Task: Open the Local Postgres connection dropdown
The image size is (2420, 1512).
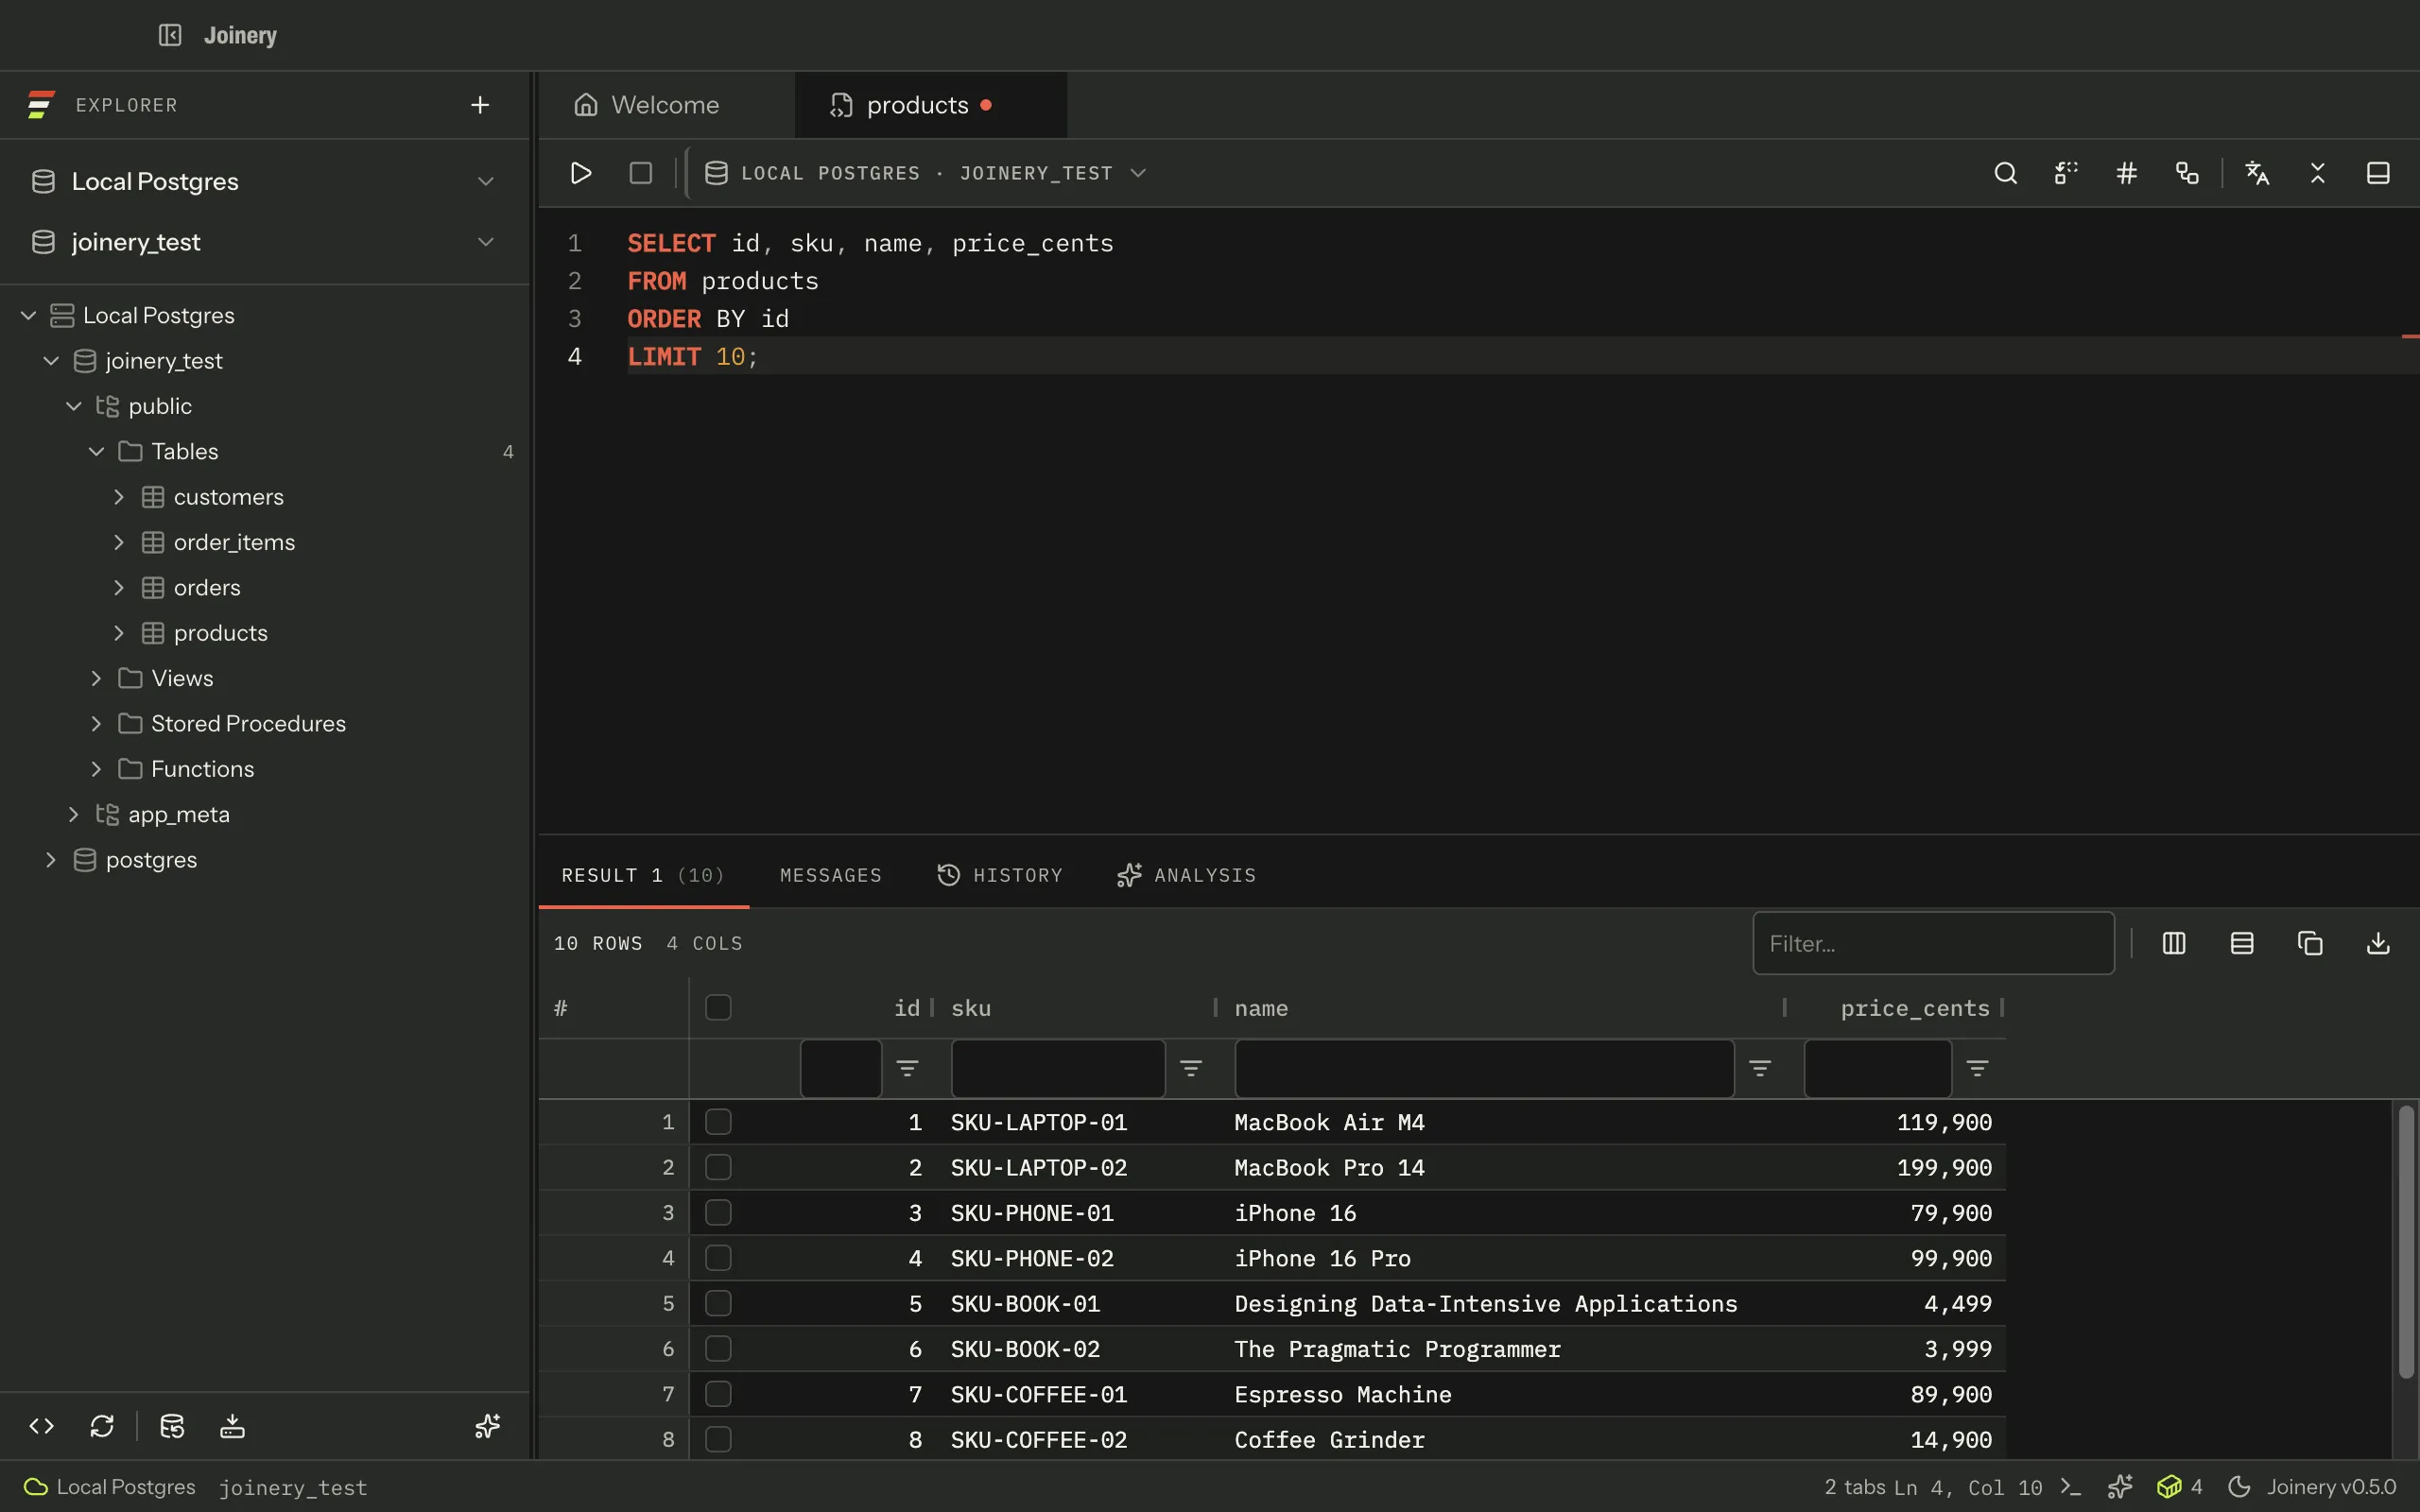Action: [264, 181]
